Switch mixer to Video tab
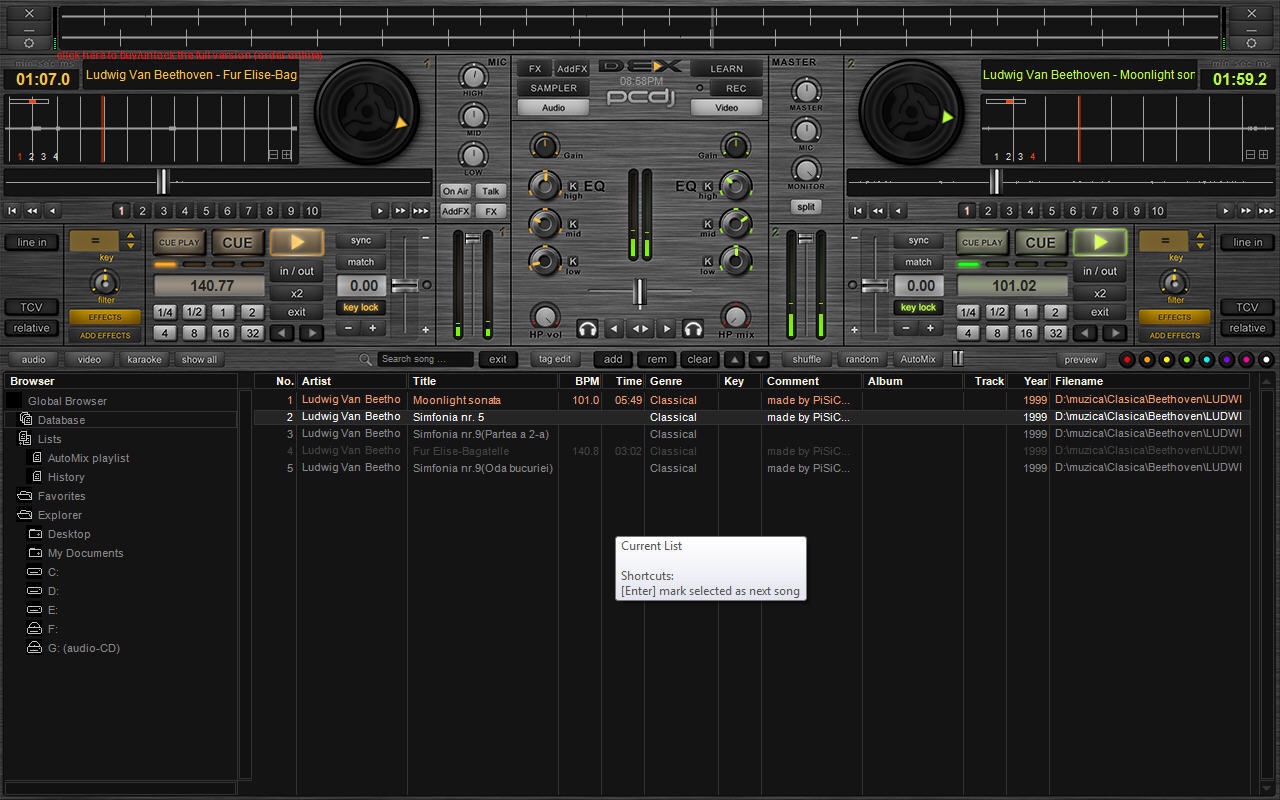 [x=727, y=107]
